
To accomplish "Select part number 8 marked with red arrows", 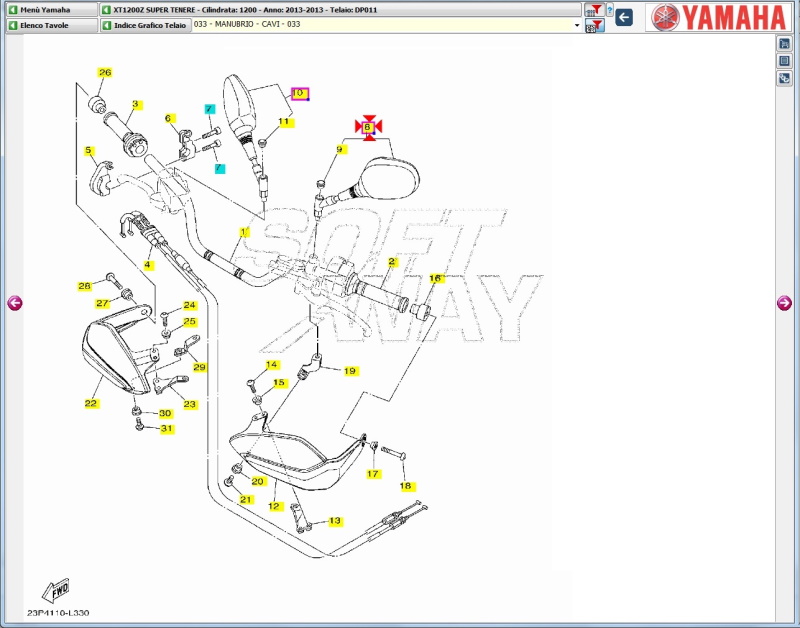I will pos(368,127).
